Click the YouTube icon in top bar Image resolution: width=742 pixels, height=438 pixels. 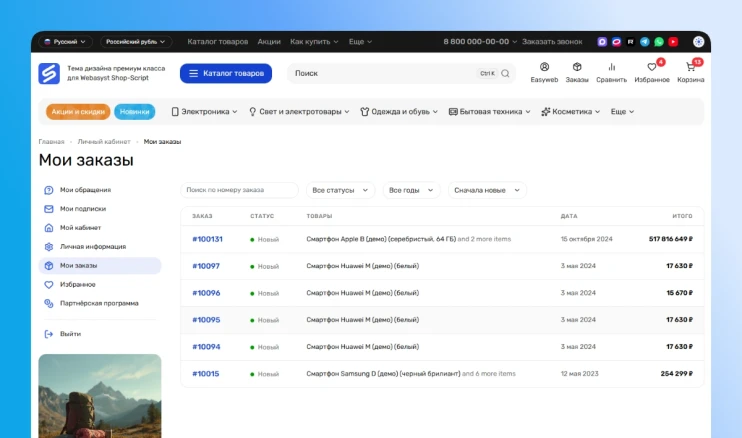[x=673, y=42]
